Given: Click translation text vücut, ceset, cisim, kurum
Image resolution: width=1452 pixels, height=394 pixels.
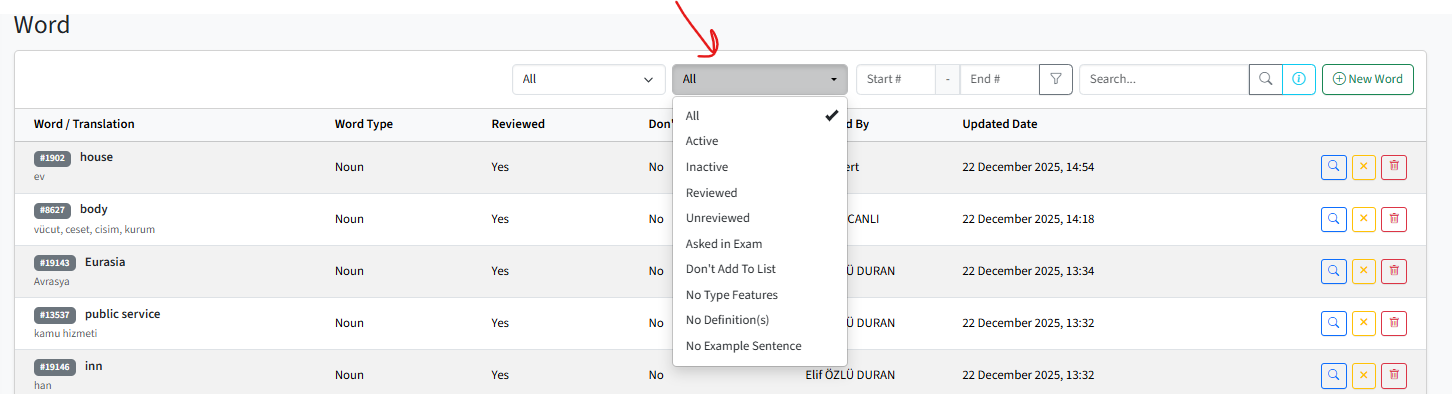Looking at the screenshot, I should point(94,230).
